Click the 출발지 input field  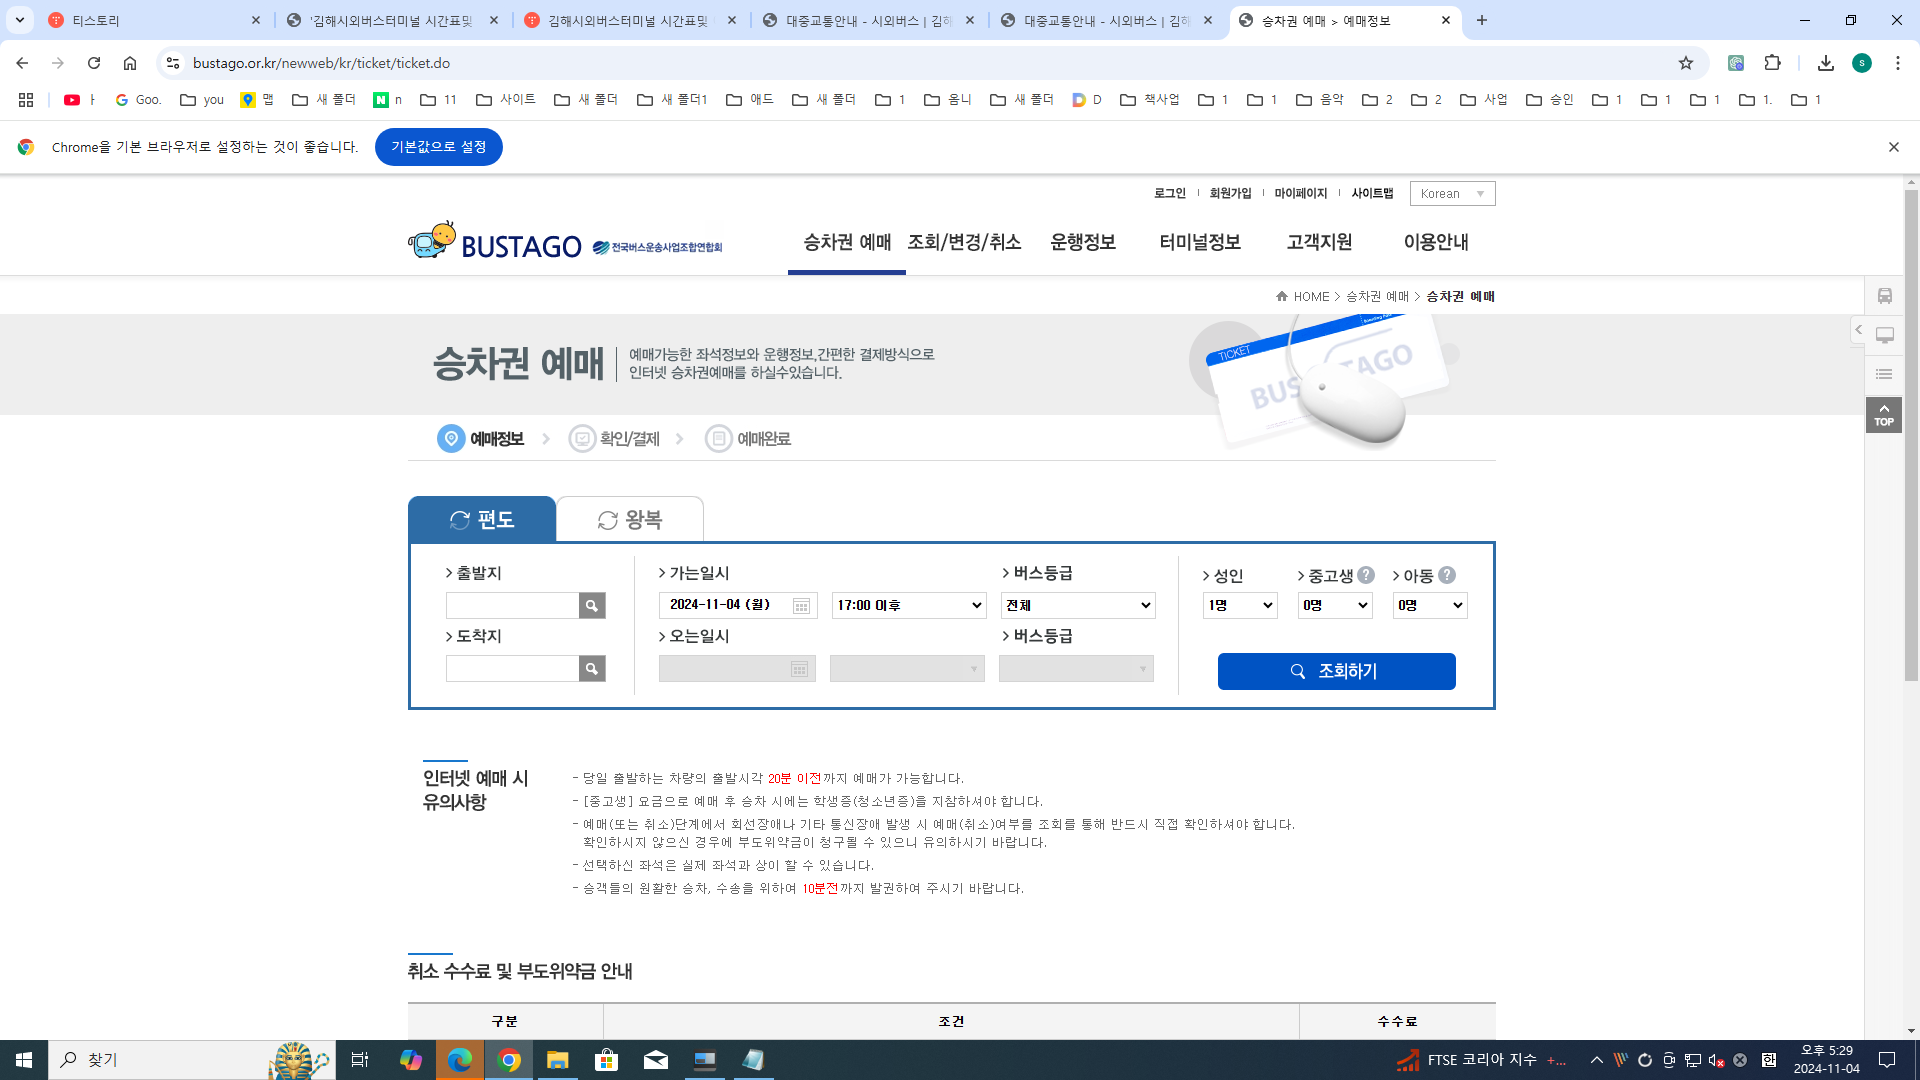[512, 605]
